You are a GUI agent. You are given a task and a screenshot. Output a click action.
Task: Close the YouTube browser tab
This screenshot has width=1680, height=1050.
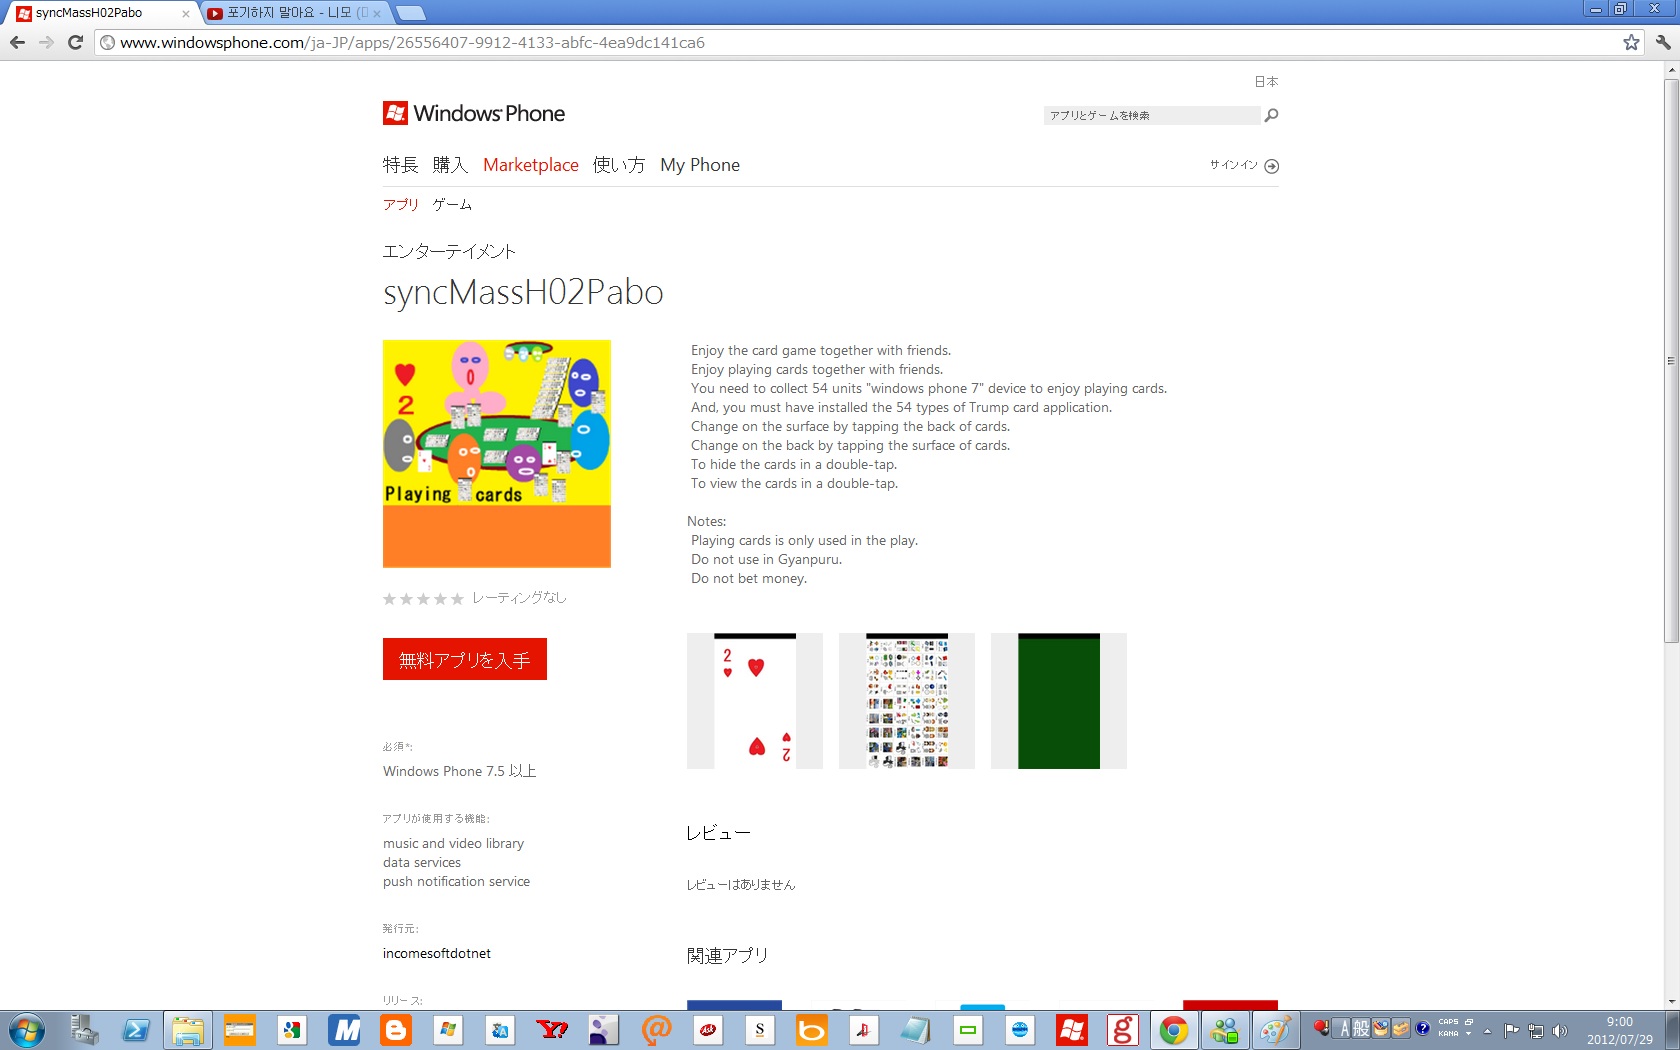click(377, 14)
